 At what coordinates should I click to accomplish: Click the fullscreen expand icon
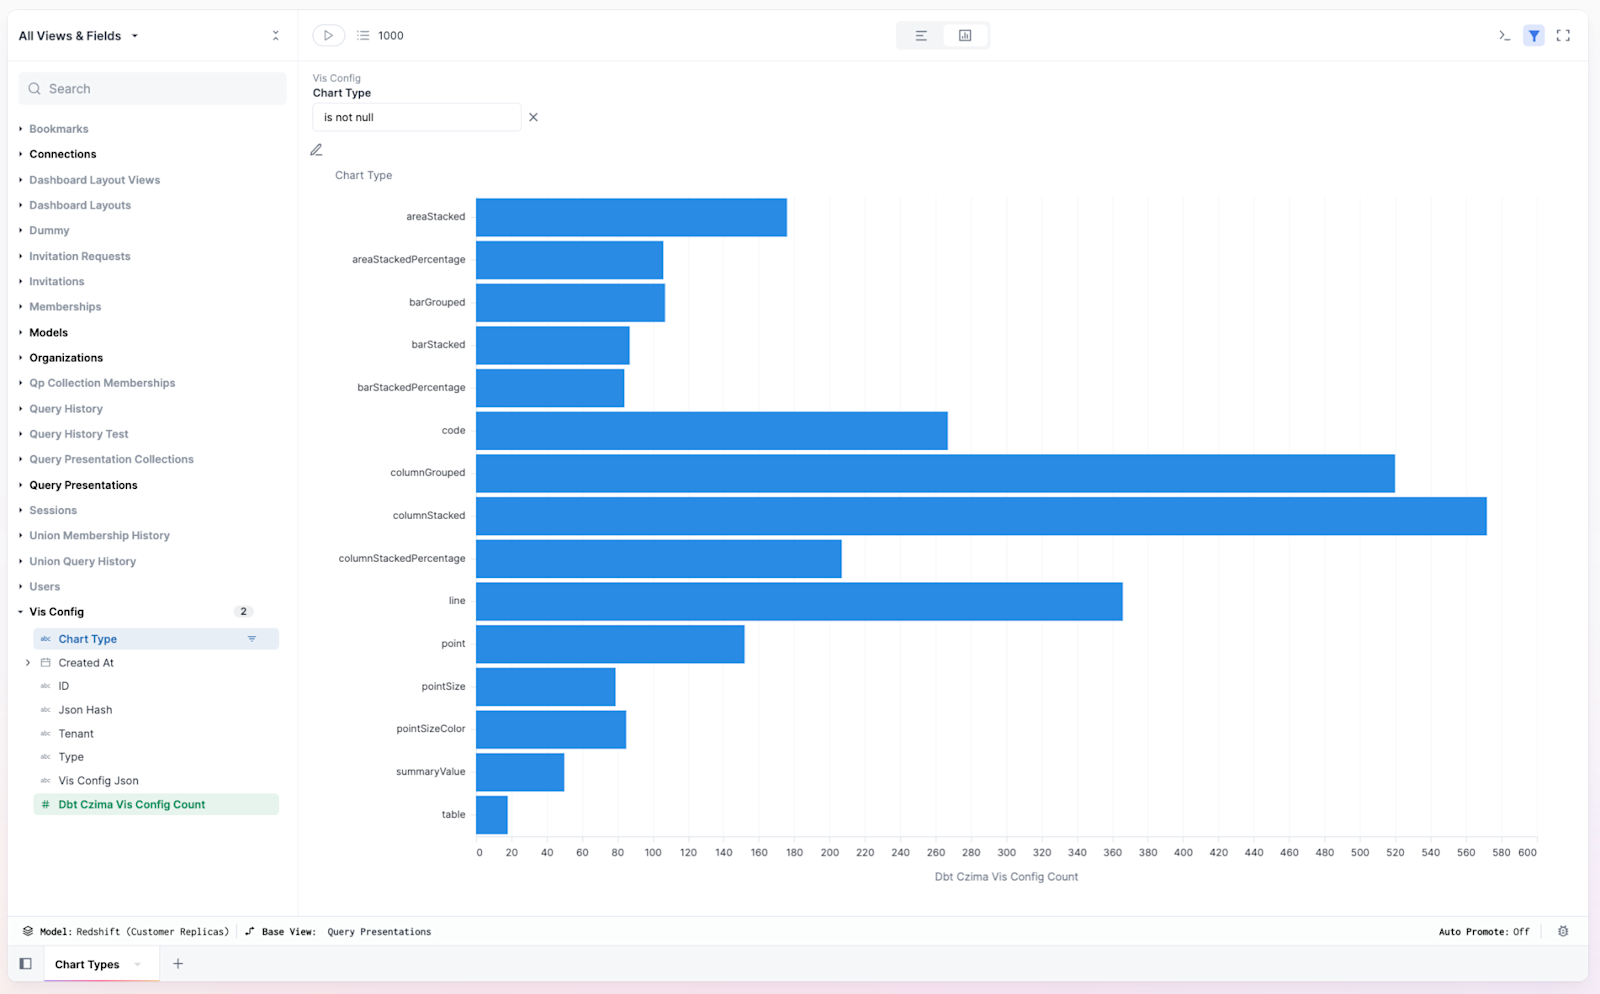(1564, 35)
